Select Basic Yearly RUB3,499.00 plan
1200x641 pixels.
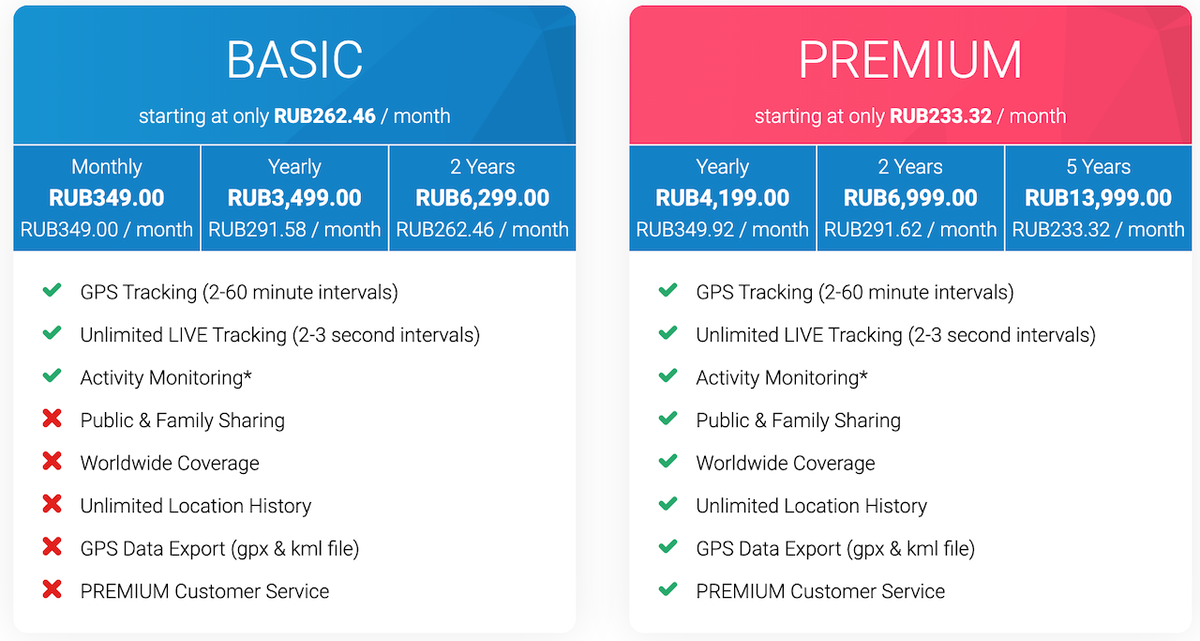pyautogui.click(x=295, y=198)
